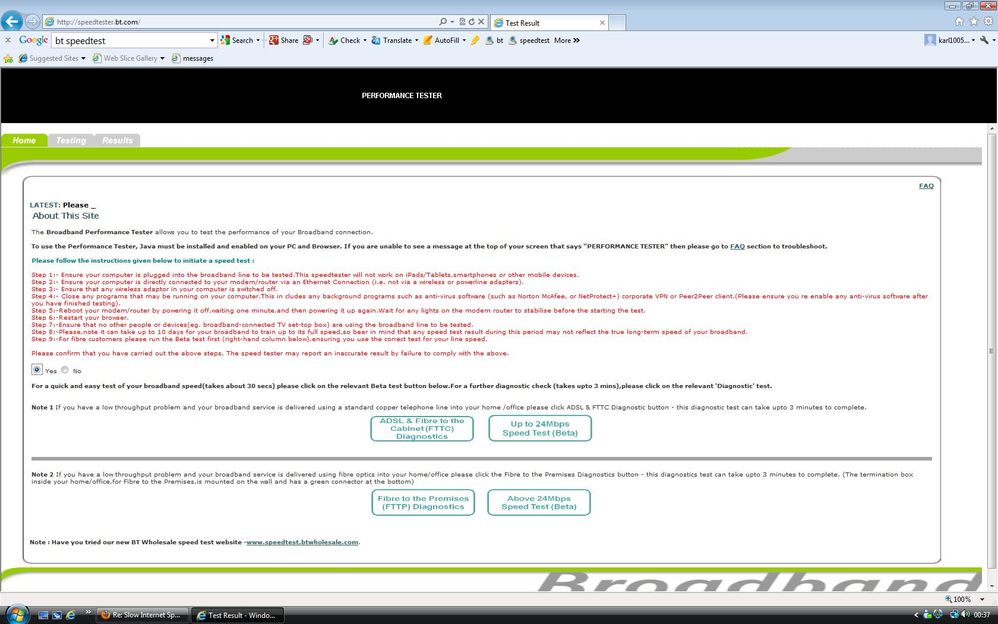Viewport: 998px width, 624px height.
Task: Click Up to 24Mbps Speed Test (Beta) button
Action: coord(540,429)
